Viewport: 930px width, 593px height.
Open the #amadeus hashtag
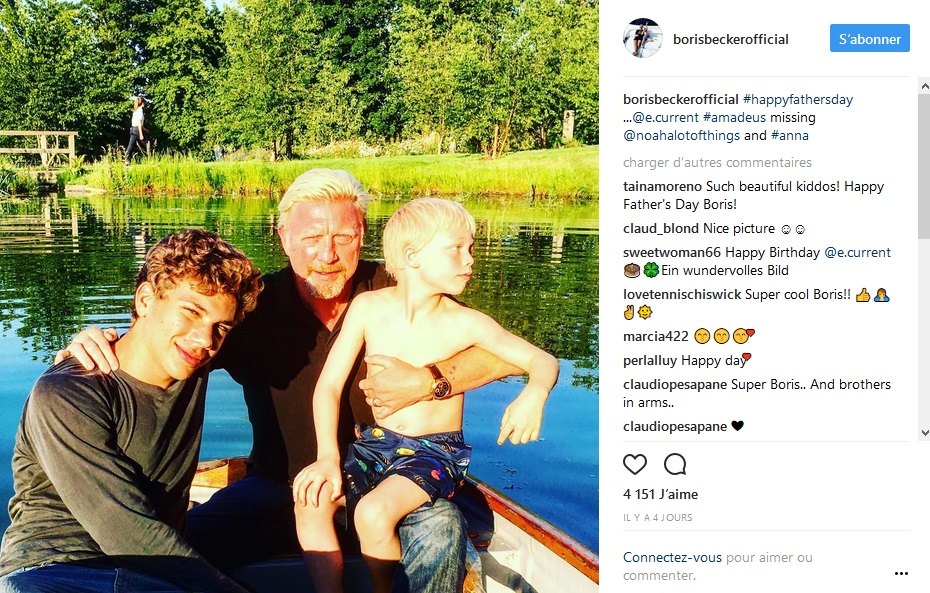734,117
